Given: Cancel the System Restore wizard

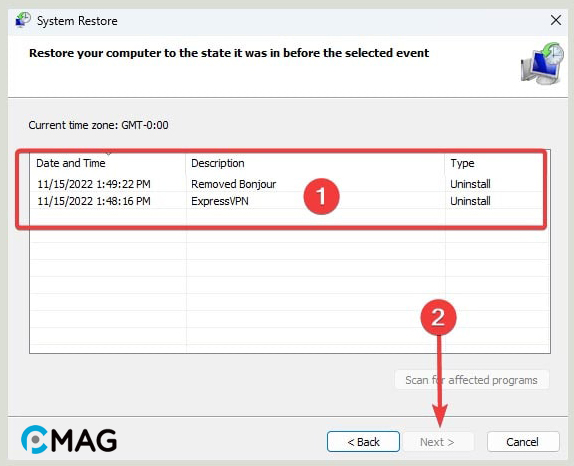Looking at the screenshot, I should click(x=523, y=442).
